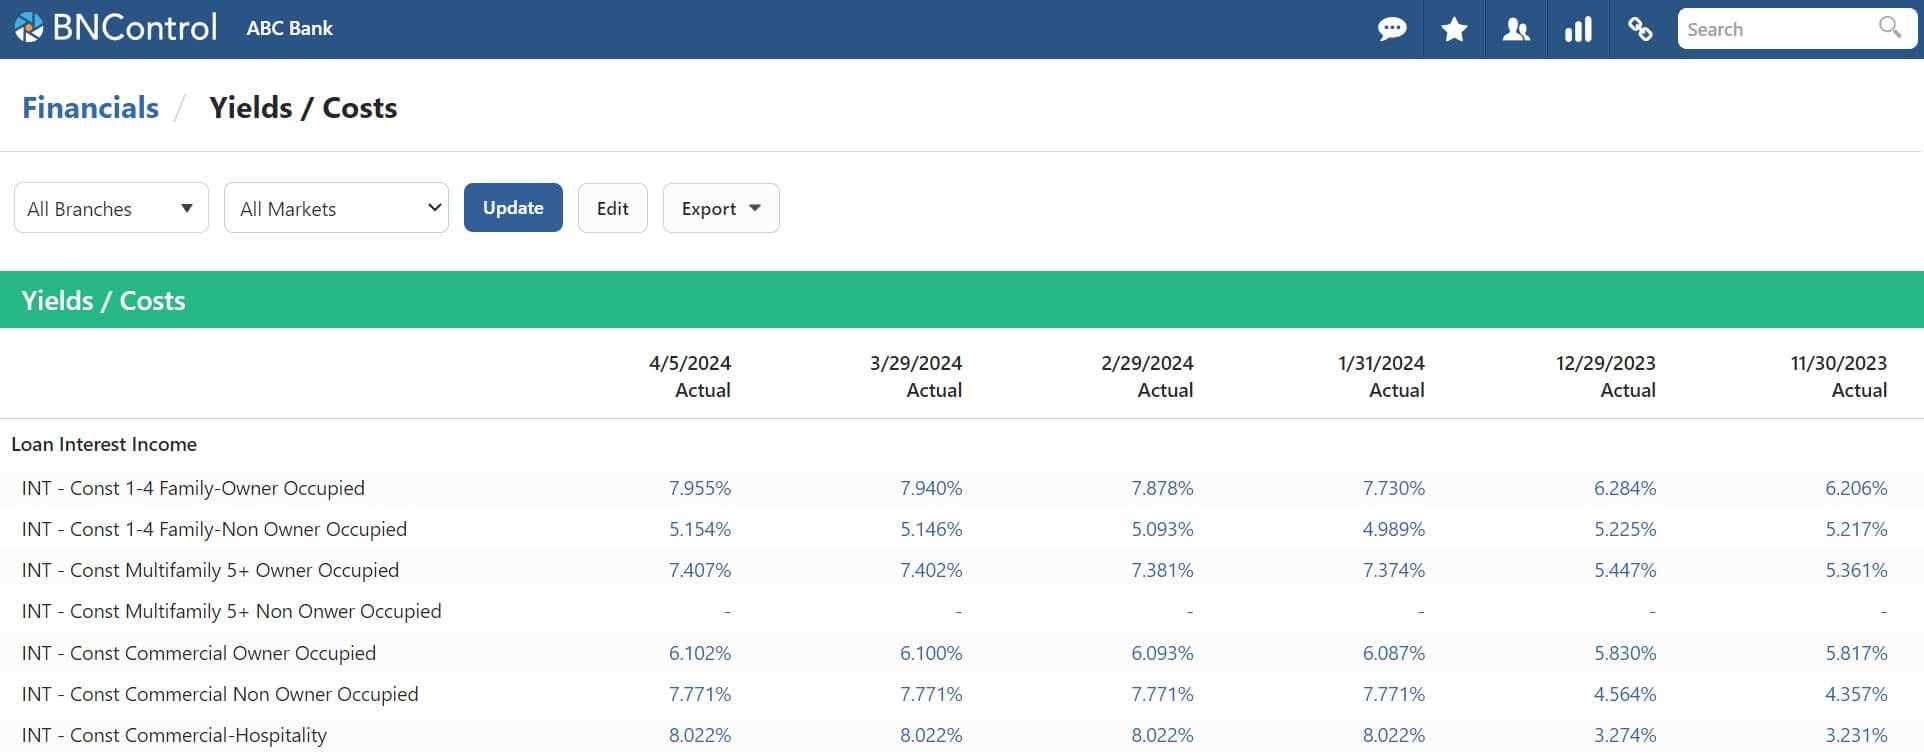The image size is (1924, 756).
Task: Select 4.989% in the 1/31/2024 column
Action: coord(1393,529)
